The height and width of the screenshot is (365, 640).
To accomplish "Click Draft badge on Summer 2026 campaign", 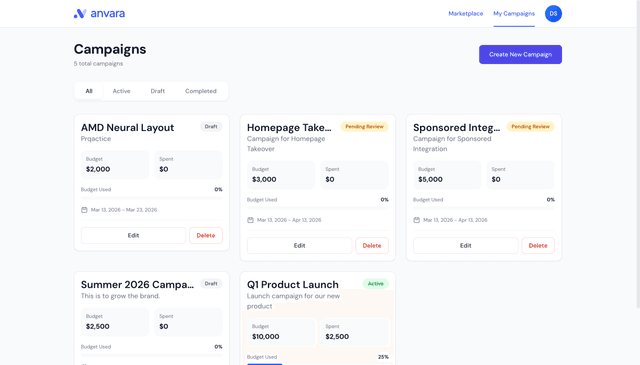I will [x=211, y=284].
